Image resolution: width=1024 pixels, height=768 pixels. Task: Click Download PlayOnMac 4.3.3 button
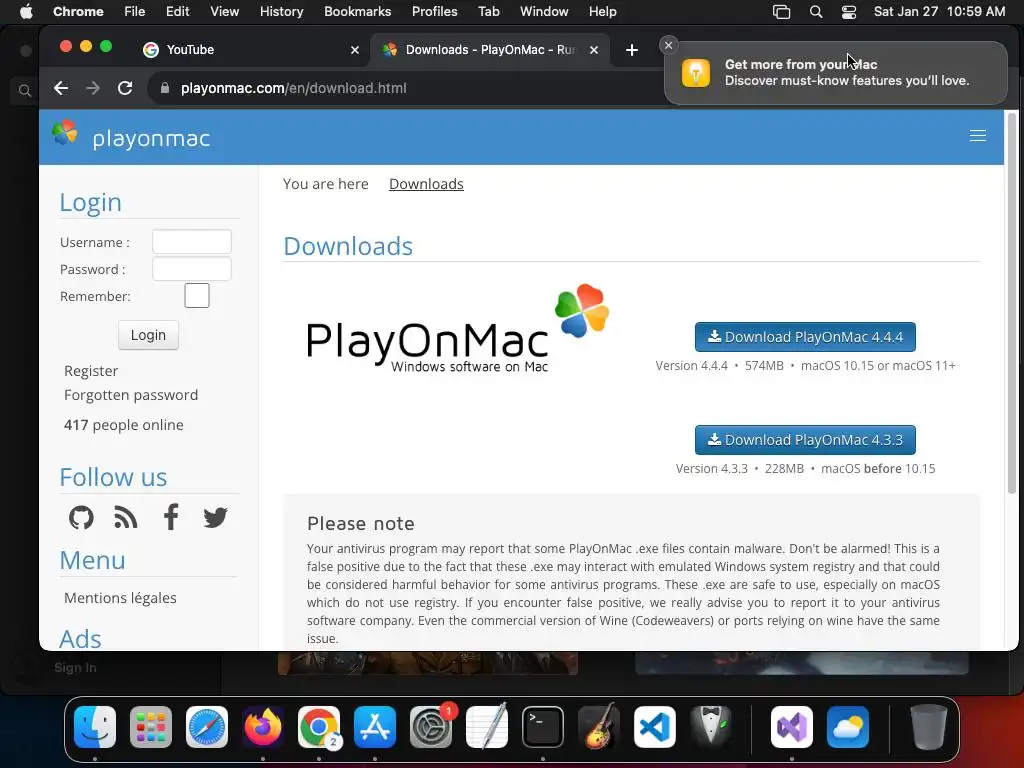[x=805, y=440]
